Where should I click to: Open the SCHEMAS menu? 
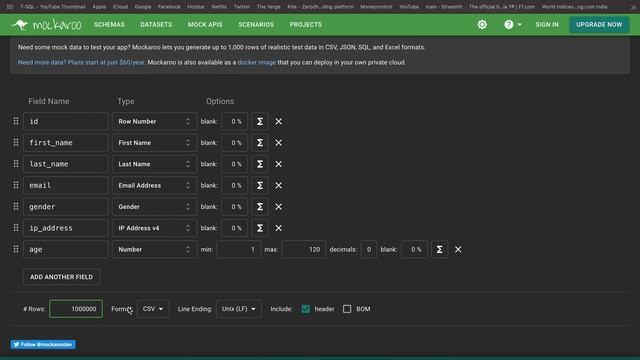[109, 24]
